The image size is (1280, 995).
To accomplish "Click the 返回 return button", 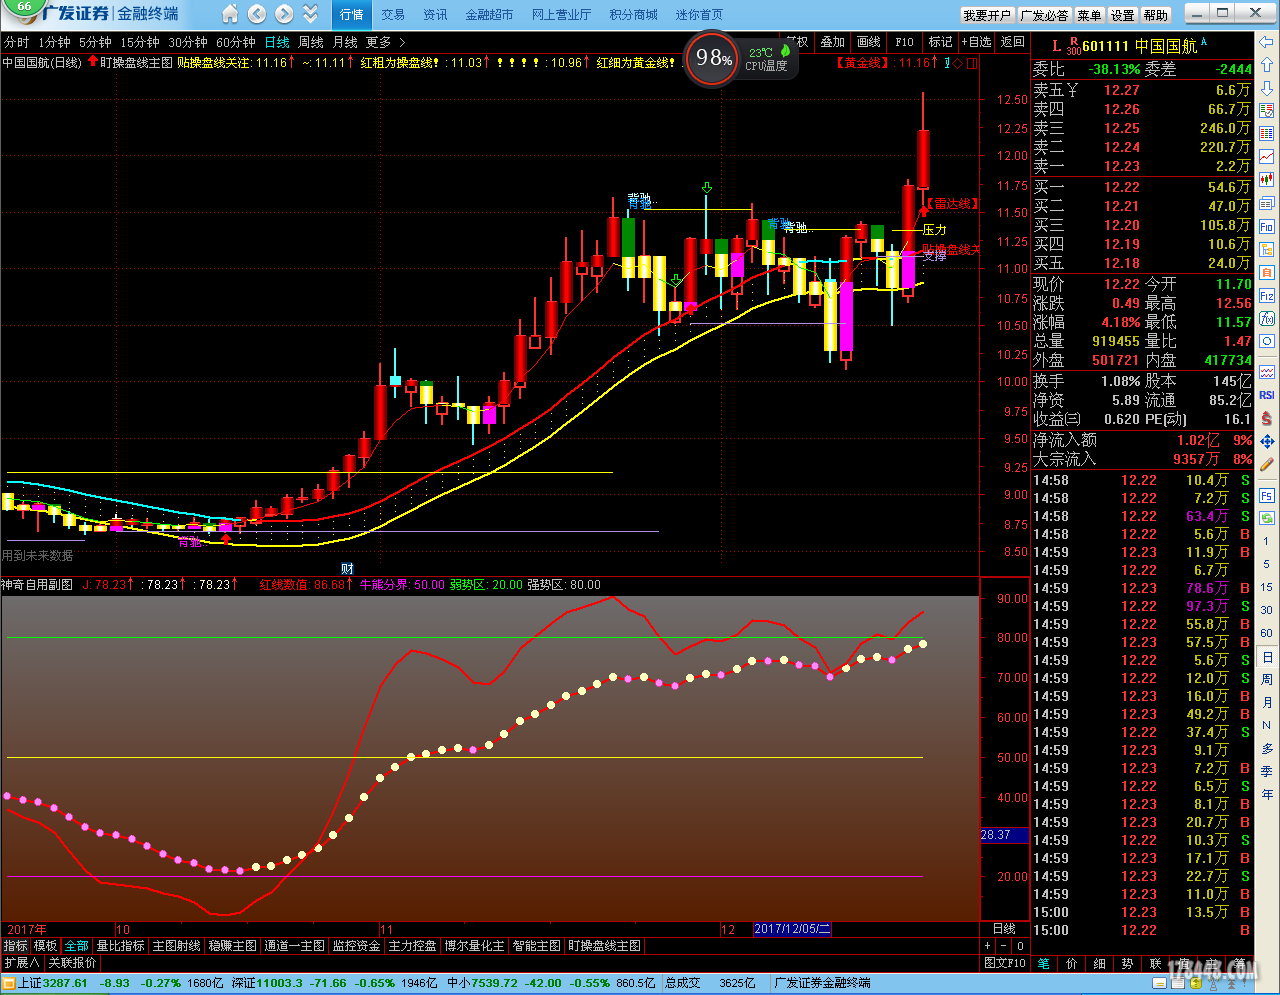I will [x=1013, y=42].
